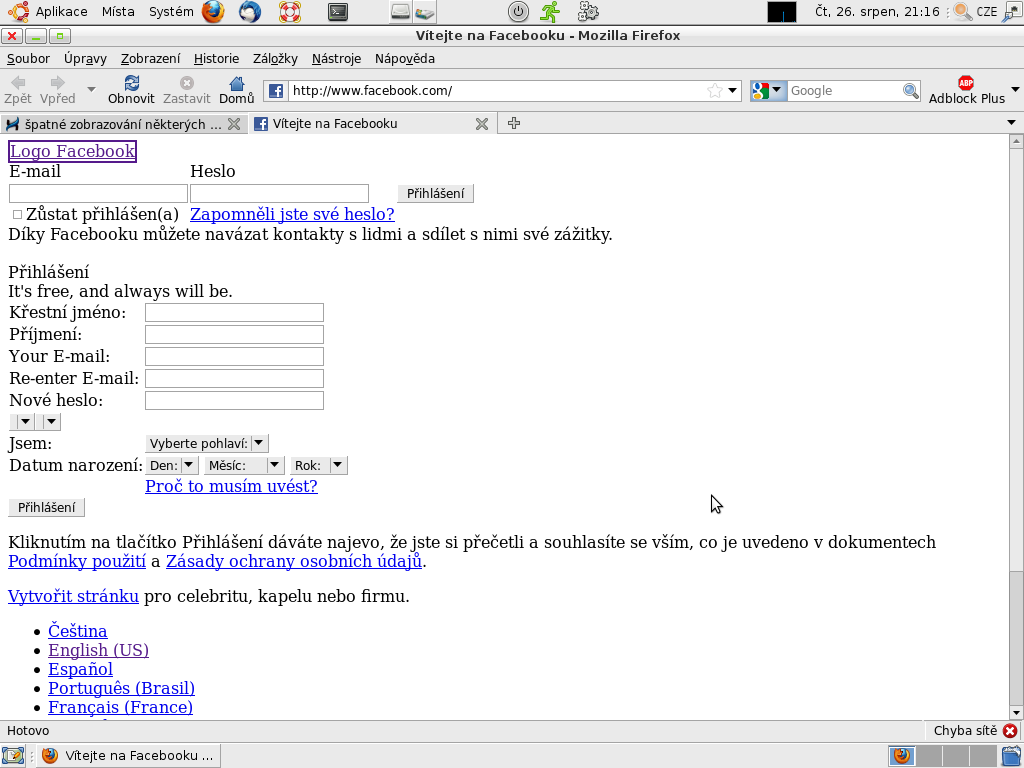The width and height of the screenshot is (1024, 768).
Task: Close the špatné zobrazování tab
Action: pos(234,124)
